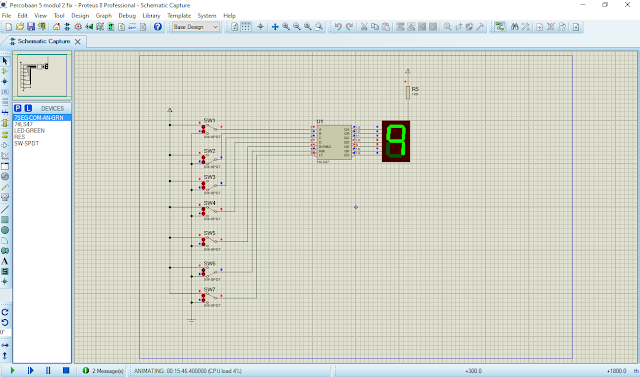The width and height of the screenshot is (640, 377).
Task: Toggle switch SW2 on the schematic
Action: tap(210, 159)
